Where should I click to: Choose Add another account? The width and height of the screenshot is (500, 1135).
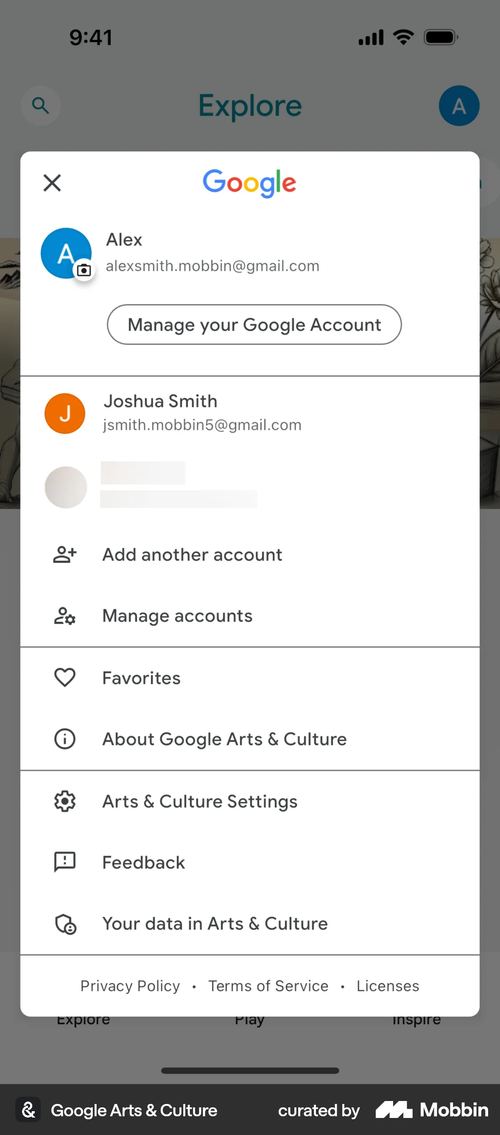click(x=250, y=555)
